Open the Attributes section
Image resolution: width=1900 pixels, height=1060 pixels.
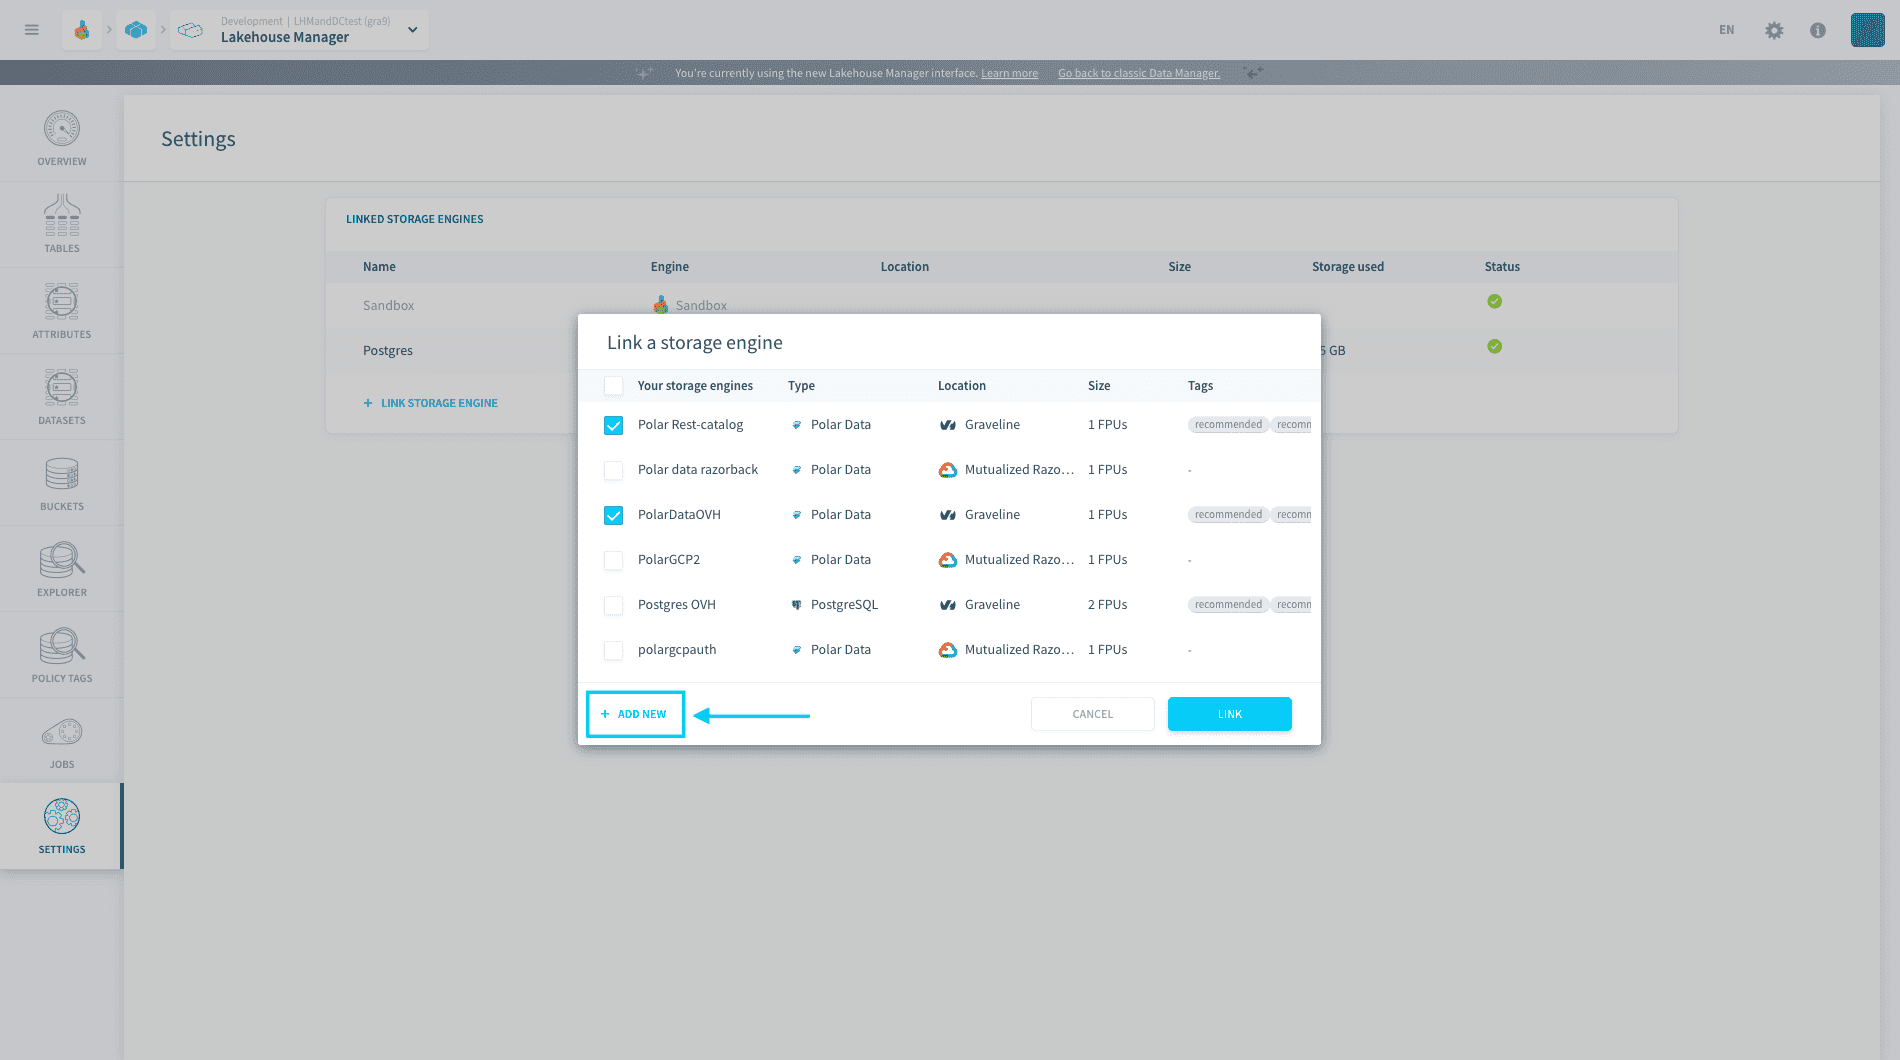point(62,310)
